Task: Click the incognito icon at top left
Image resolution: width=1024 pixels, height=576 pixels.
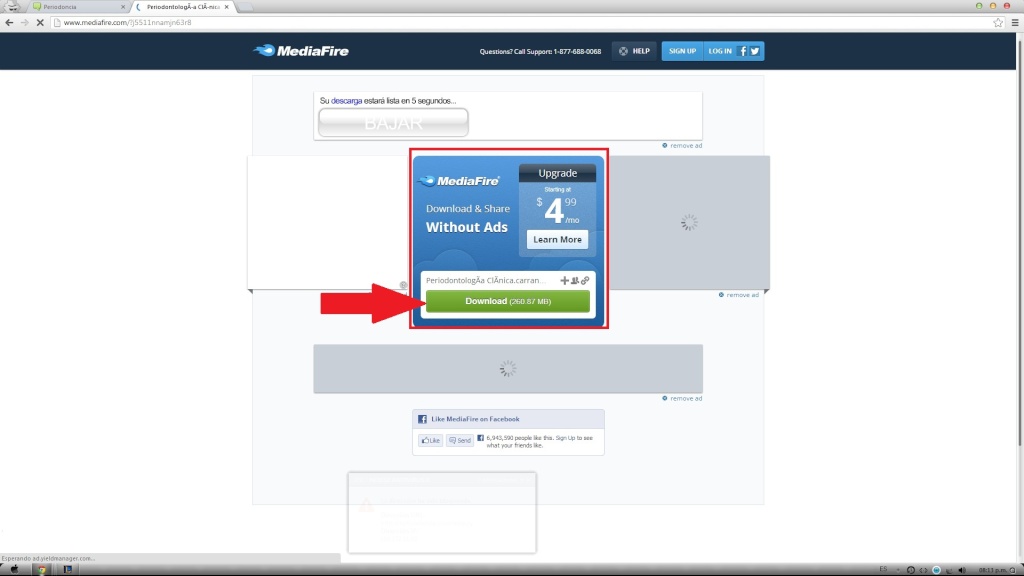Action: 12,7
